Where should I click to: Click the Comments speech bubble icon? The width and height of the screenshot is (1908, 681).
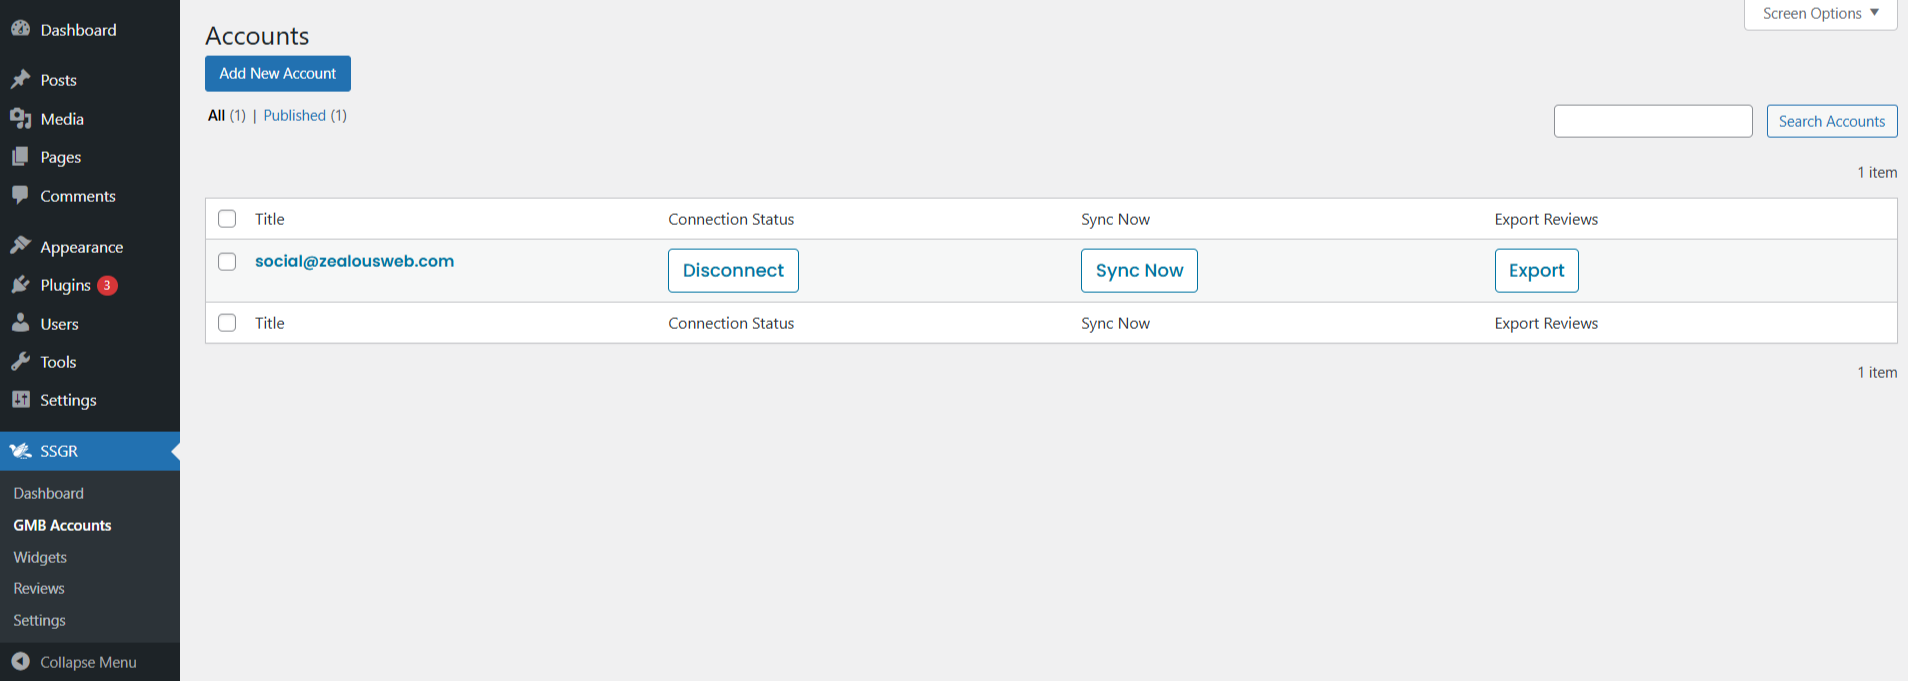coord(20,195)
